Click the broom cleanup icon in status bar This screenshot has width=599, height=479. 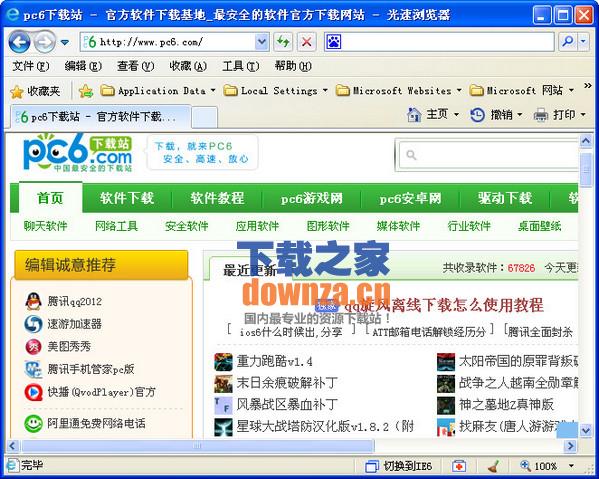coord(494,466)
